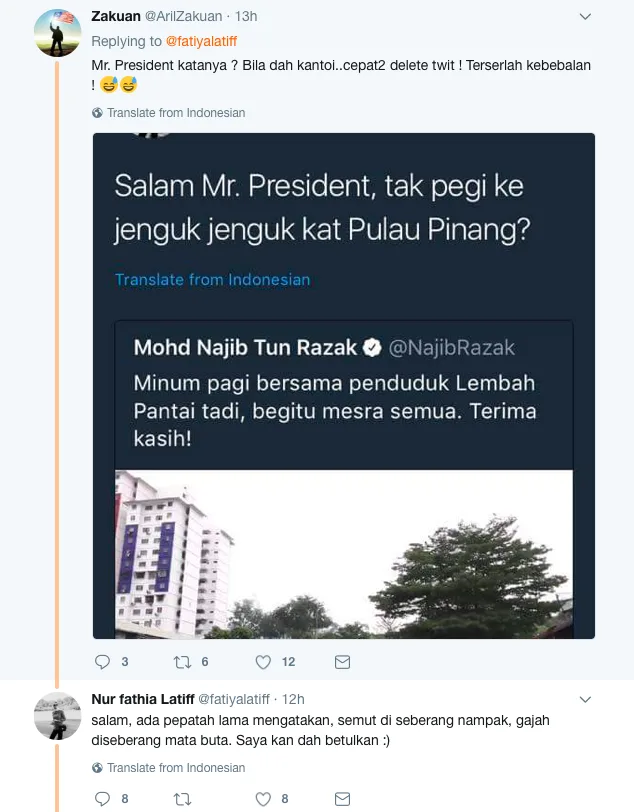The image size is (634, 812).
Task: Click the 12h timestamp on Nur fathia's tweet
Action: pyautogui.click(x=293, y=699)
